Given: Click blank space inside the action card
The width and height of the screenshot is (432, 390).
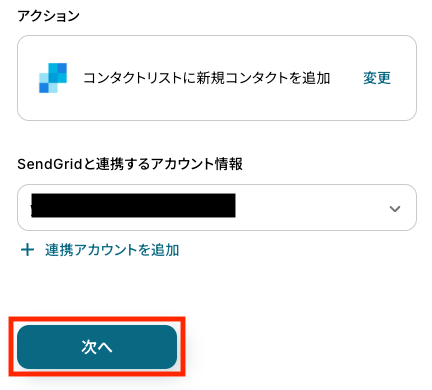Looking at the screenshot, I should tap(217, 105).
